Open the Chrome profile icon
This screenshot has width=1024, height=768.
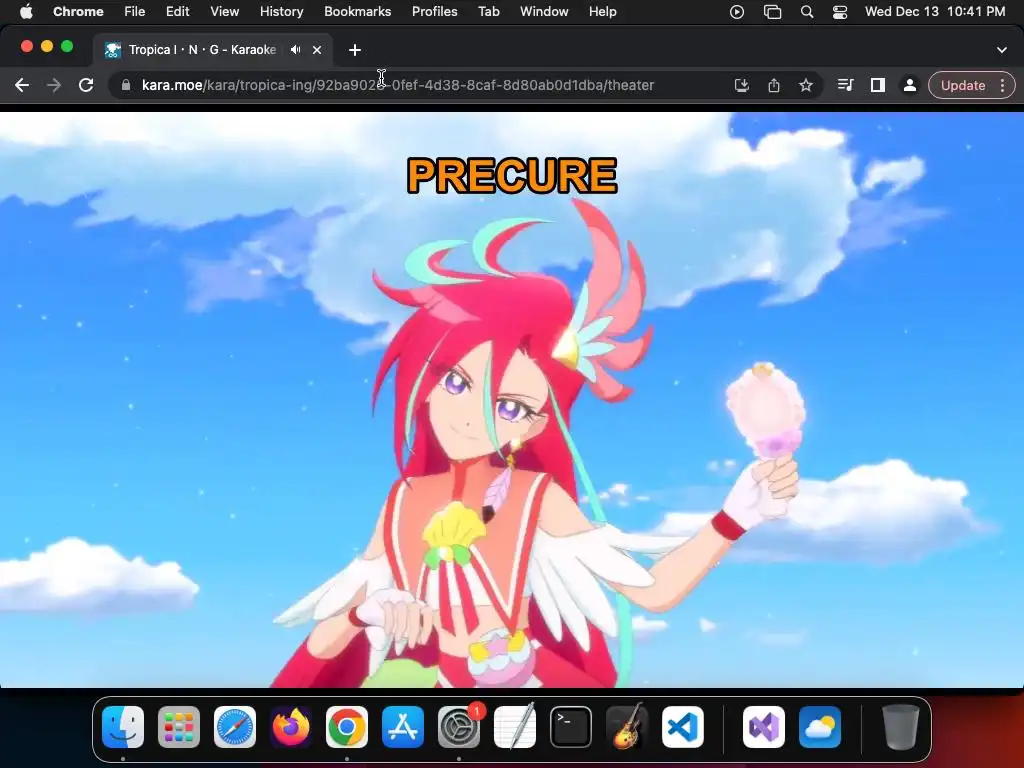[909, 85]
